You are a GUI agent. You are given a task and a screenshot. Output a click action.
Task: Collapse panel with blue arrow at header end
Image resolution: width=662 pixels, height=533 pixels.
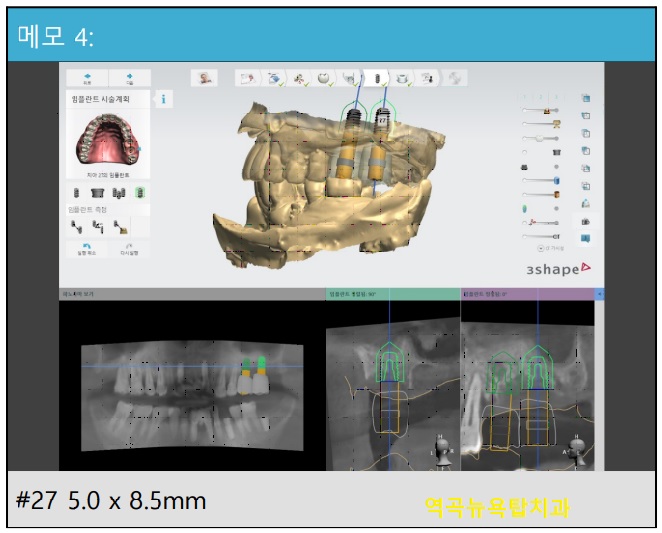tap(600, 294)
